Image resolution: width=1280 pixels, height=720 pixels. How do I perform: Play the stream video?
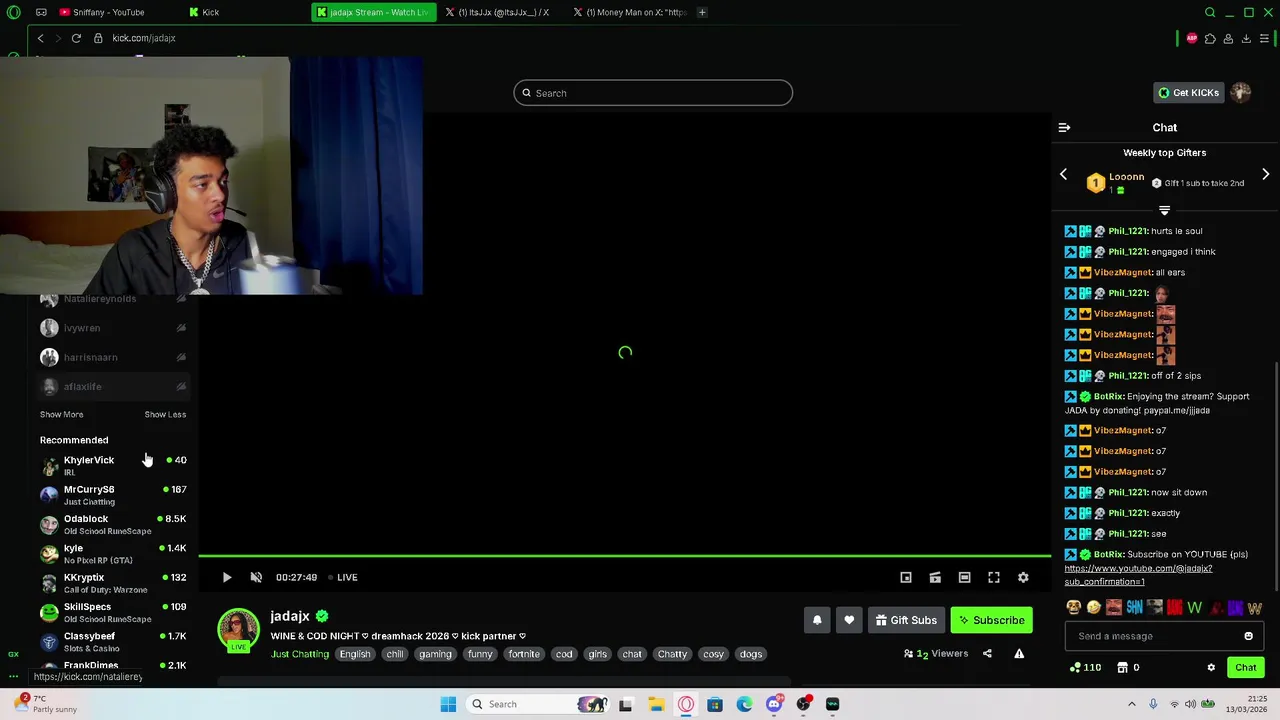(226, 577)
